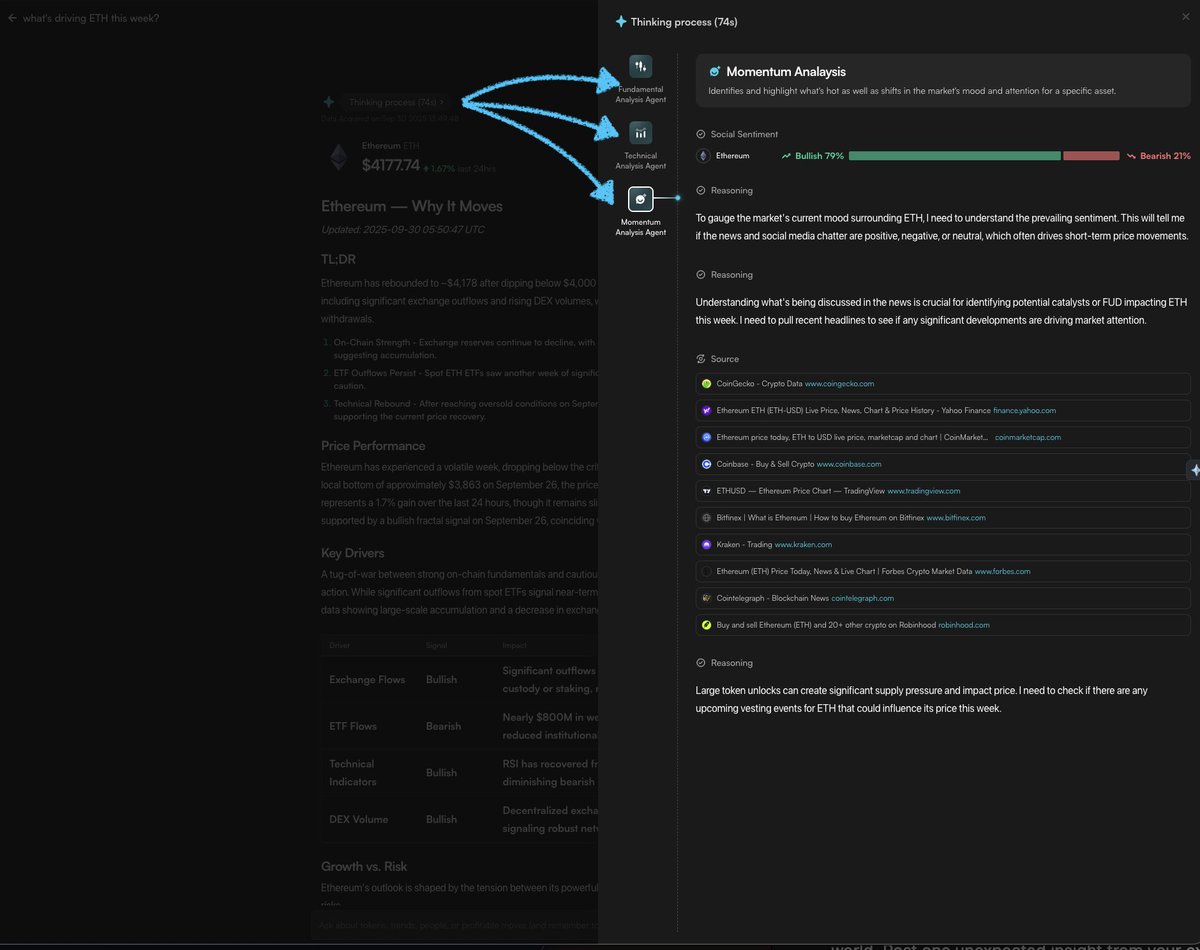Open the coinmarketcap.com link
The width and height of the screenshot is (1200, 950).
[x=1028, y=437]
